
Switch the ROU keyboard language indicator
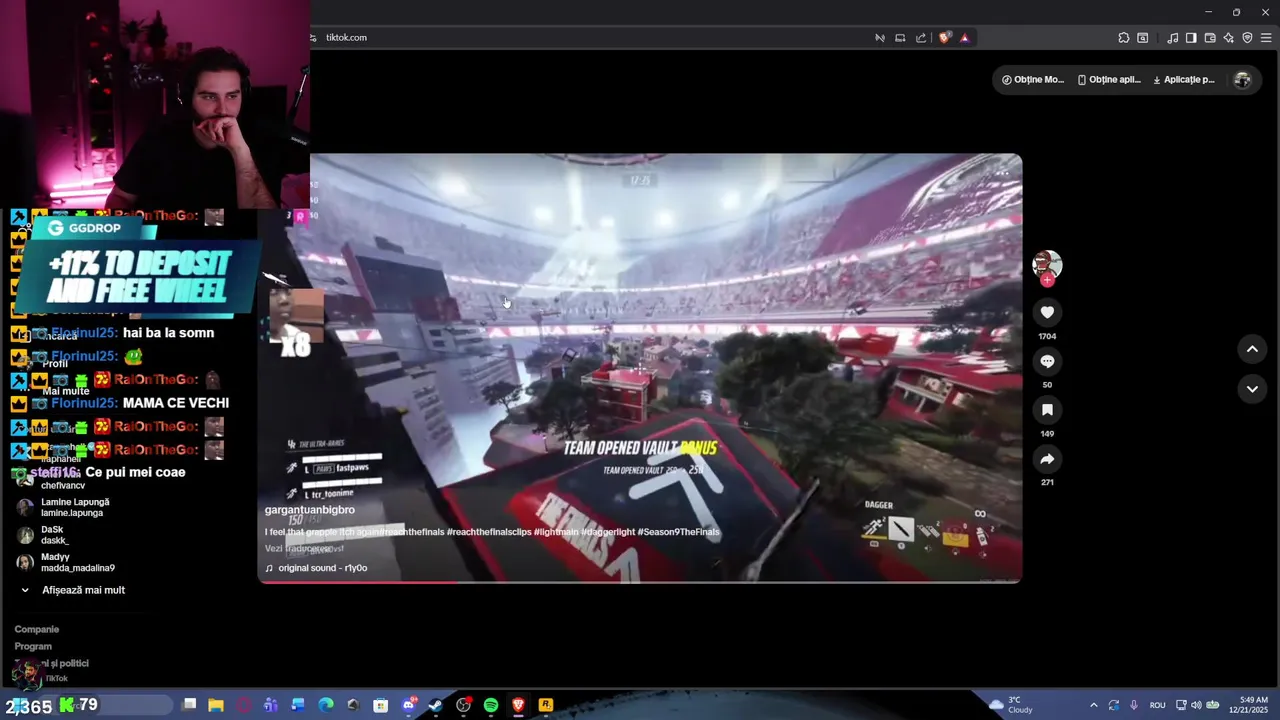1157,705
